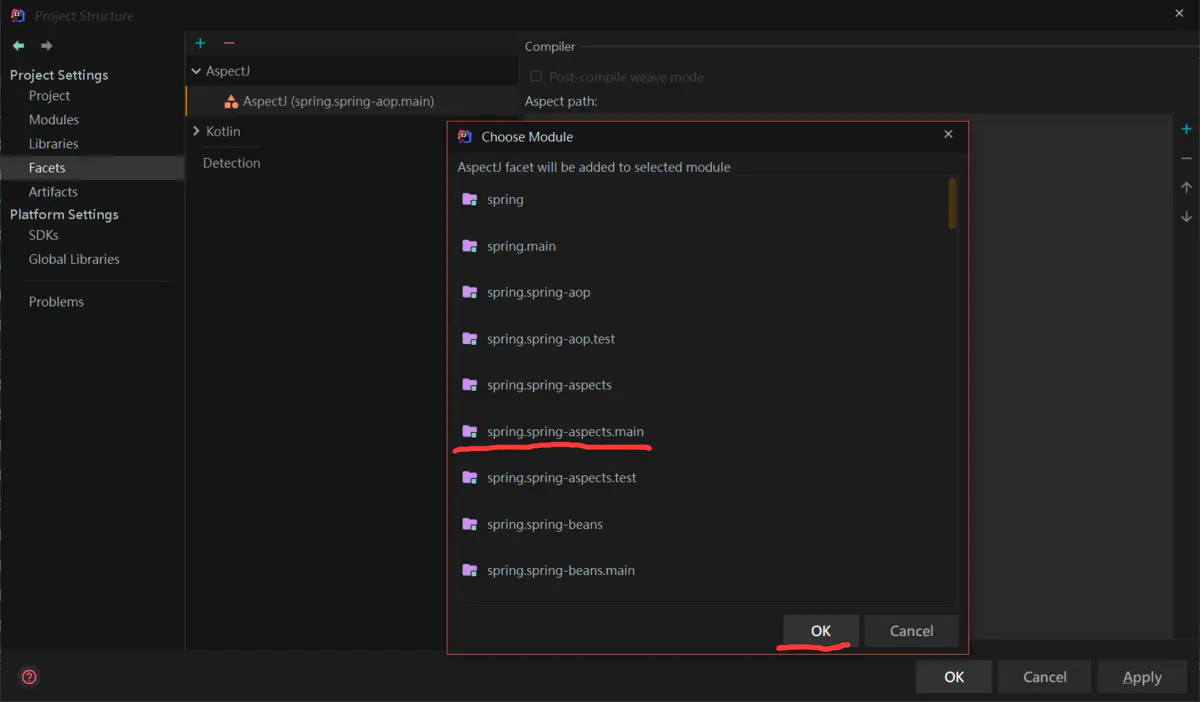Add aspect path entry with plus icon
The height and width of the screenshot is (702, 1200).
[x=1186, y=129]
